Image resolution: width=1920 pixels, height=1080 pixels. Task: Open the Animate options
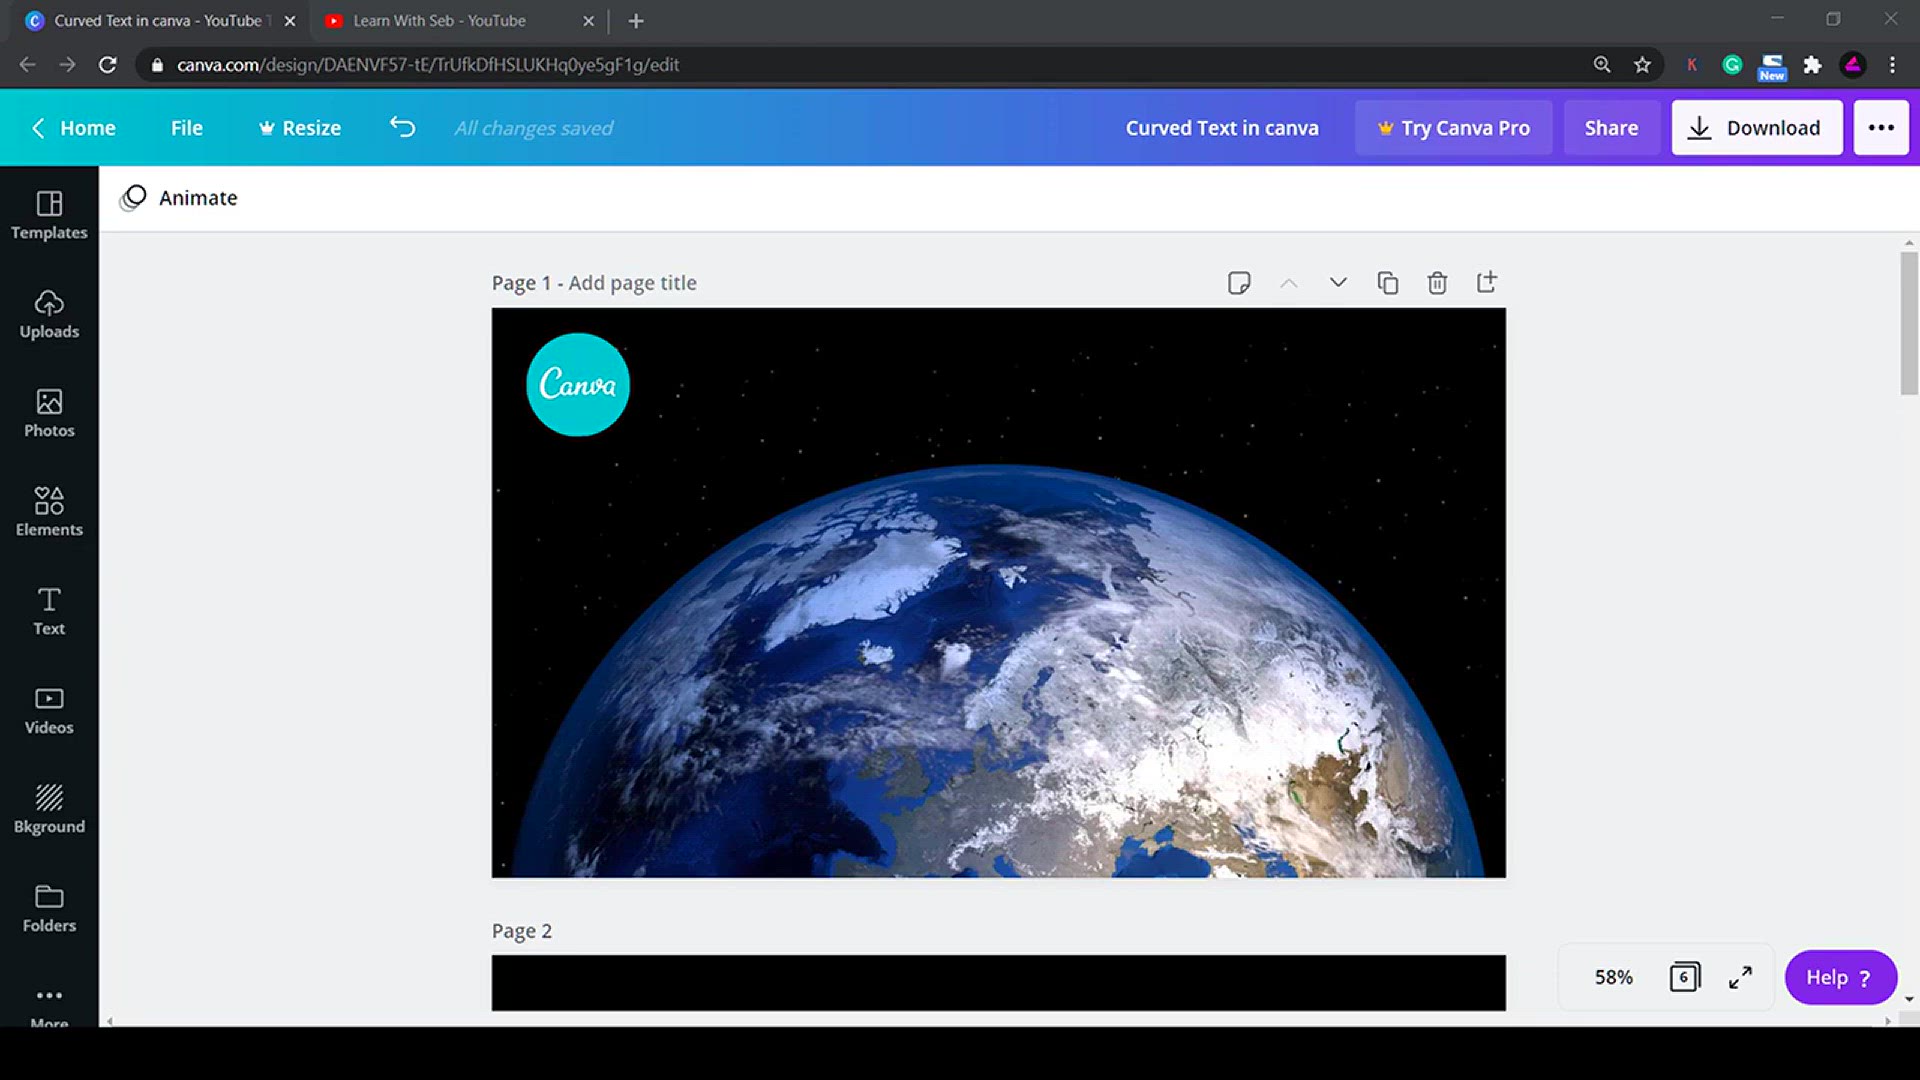(x=179, y=198)
